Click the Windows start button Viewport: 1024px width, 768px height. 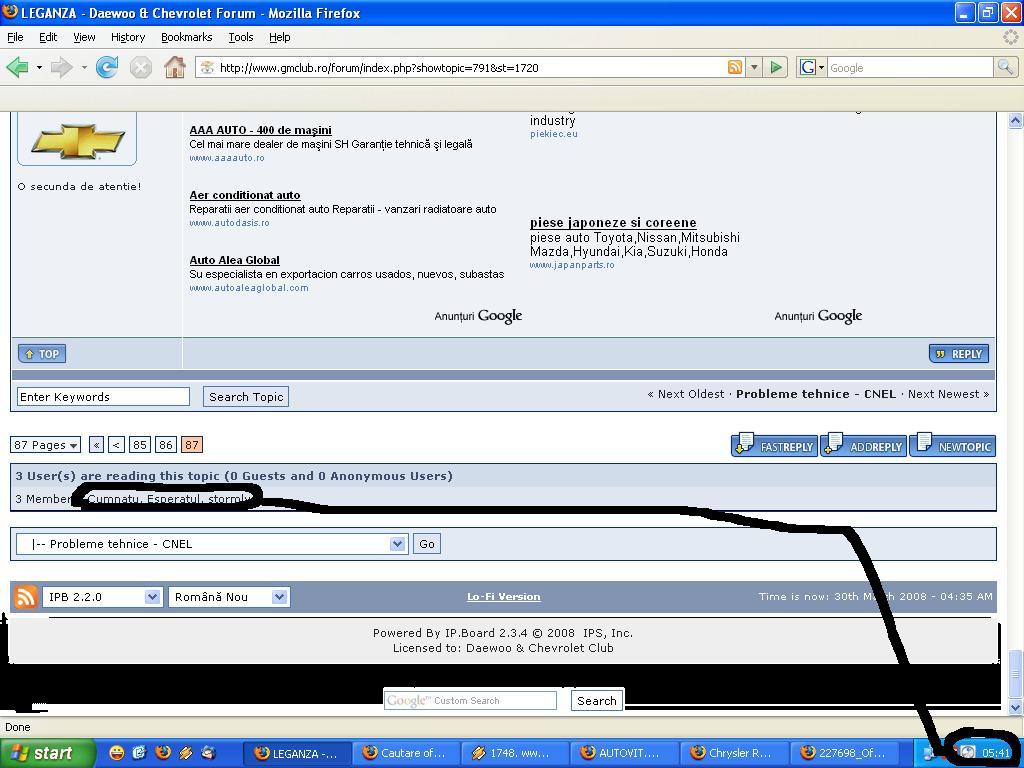(x=47, y=753)
